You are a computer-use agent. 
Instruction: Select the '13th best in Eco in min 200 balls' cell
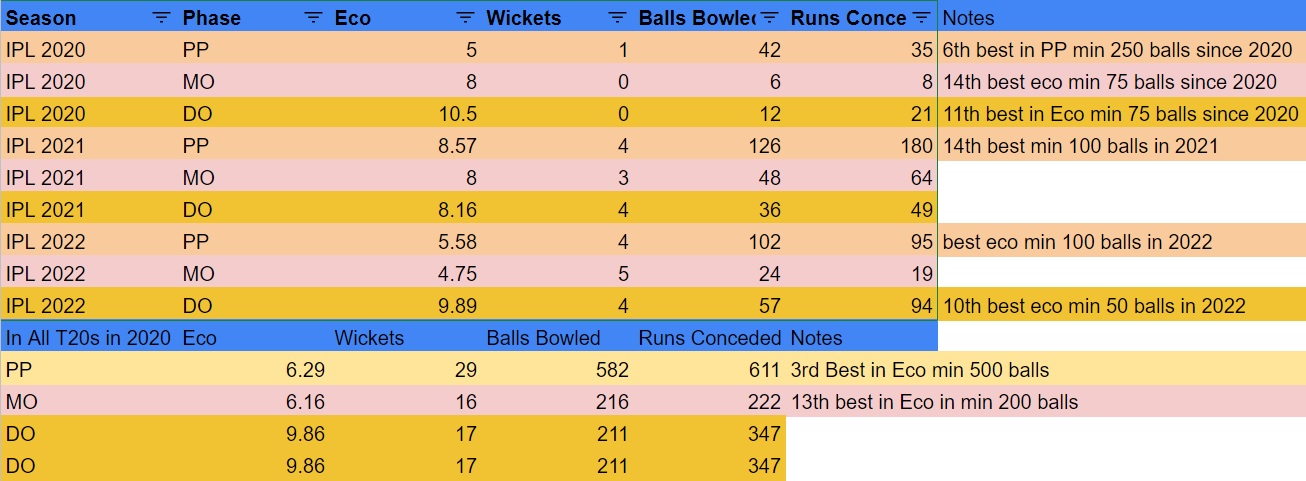[1046, 402]
